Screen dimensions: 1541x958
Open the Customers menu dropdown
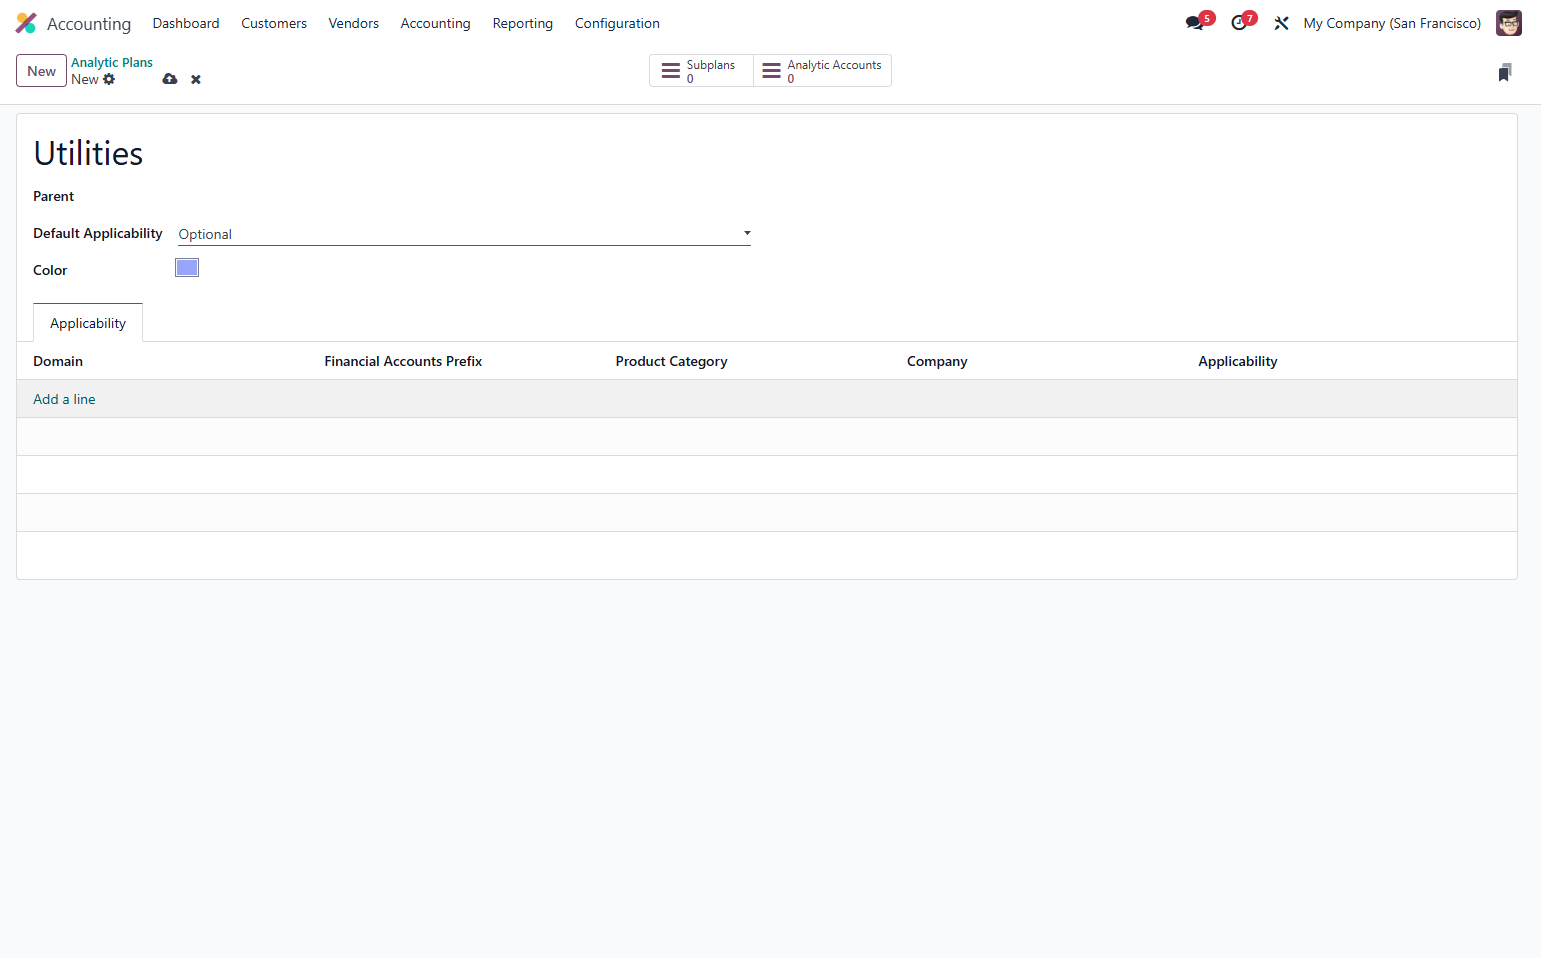coord(274,23)
